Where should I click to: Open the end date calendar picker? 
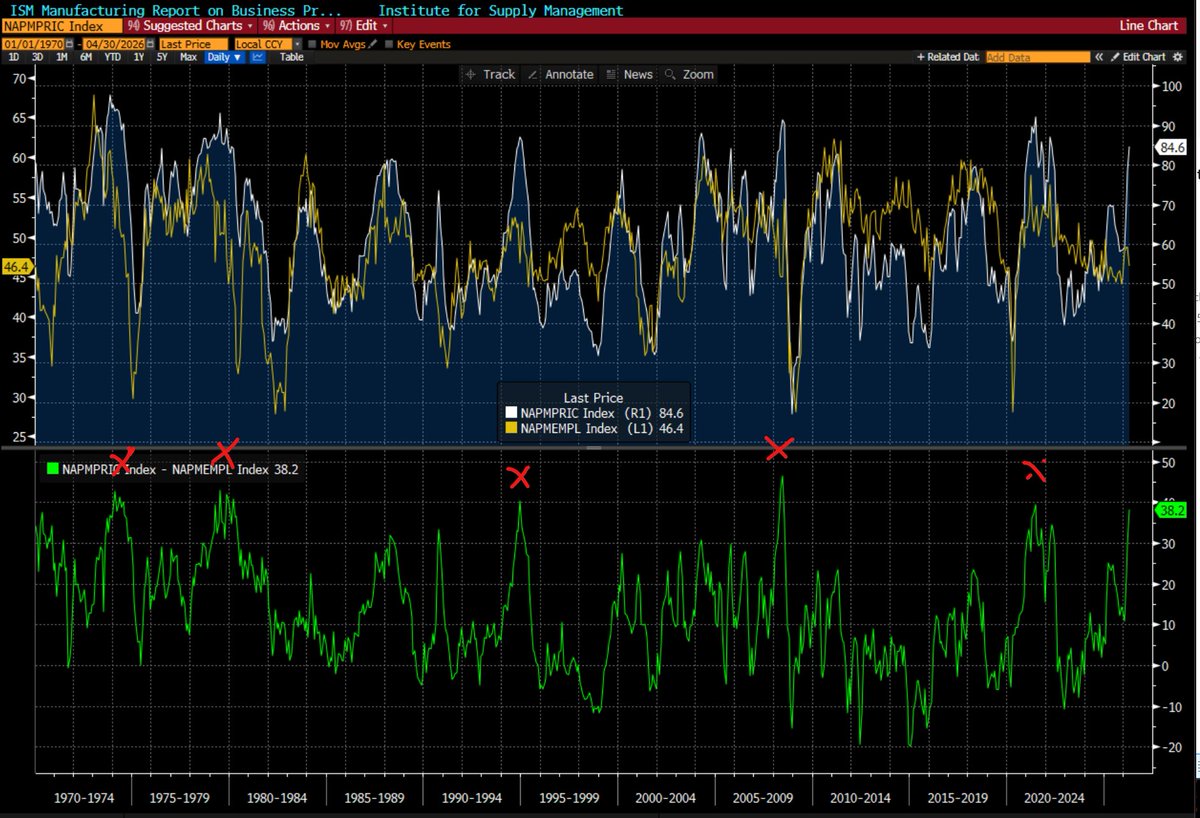[x=150, y=44]
